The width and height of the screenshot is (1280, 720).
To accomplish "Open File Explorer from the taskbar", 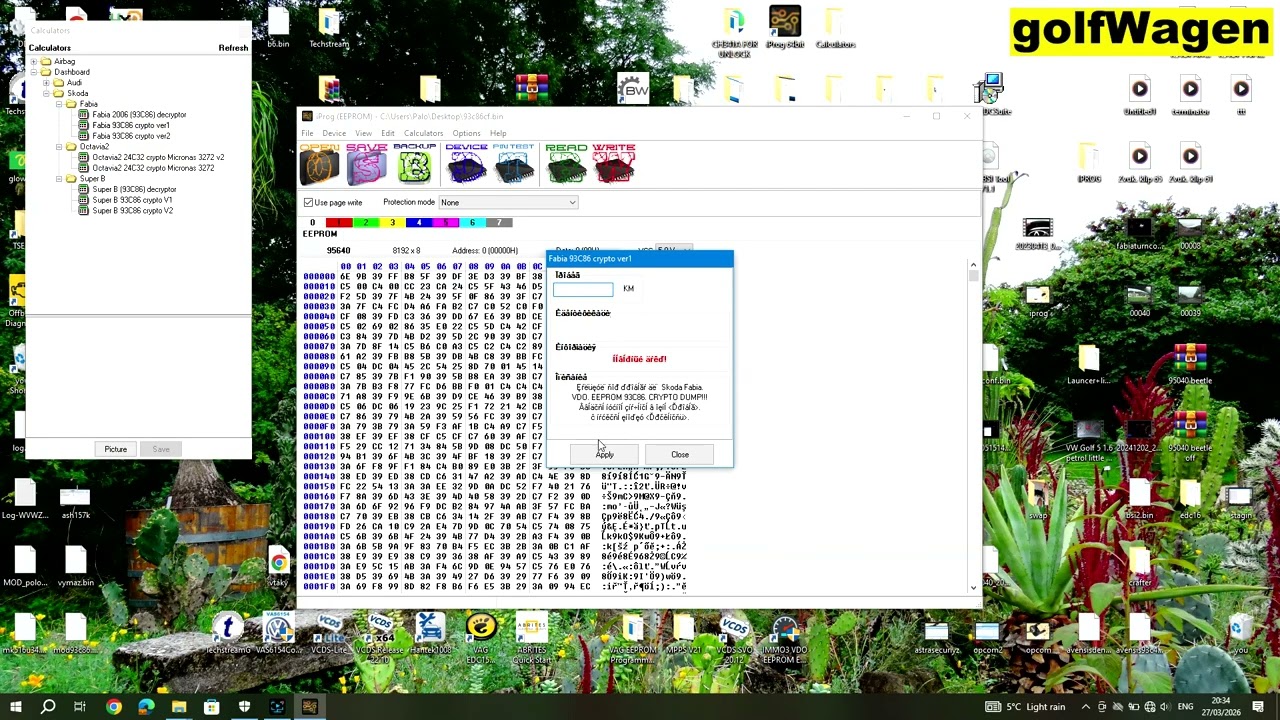I will click(x=179, y=707).
